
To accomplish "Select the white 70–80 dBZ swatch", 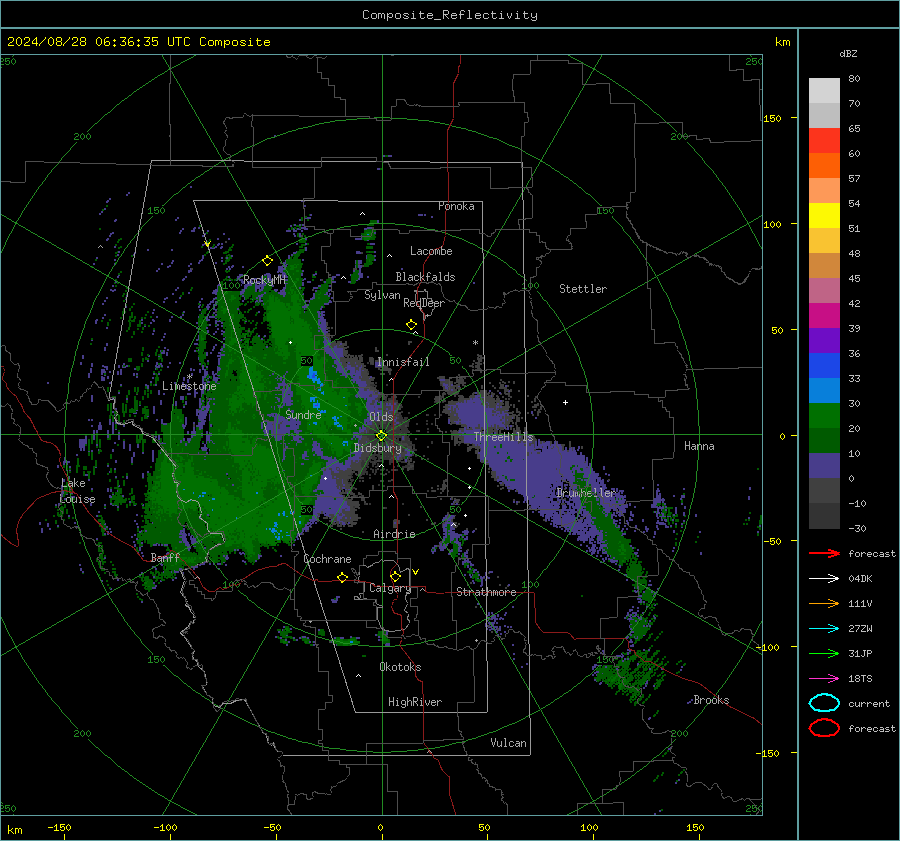I will 824,91.
